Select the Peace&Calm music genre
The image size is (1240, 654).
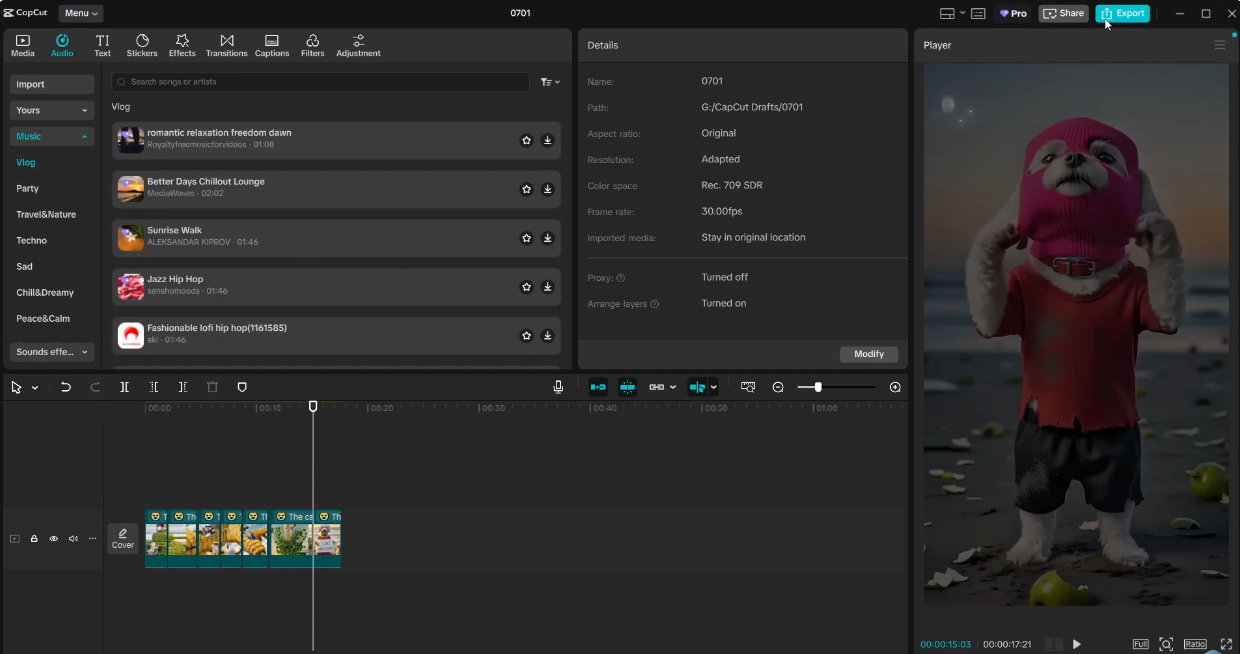(43, 318)
